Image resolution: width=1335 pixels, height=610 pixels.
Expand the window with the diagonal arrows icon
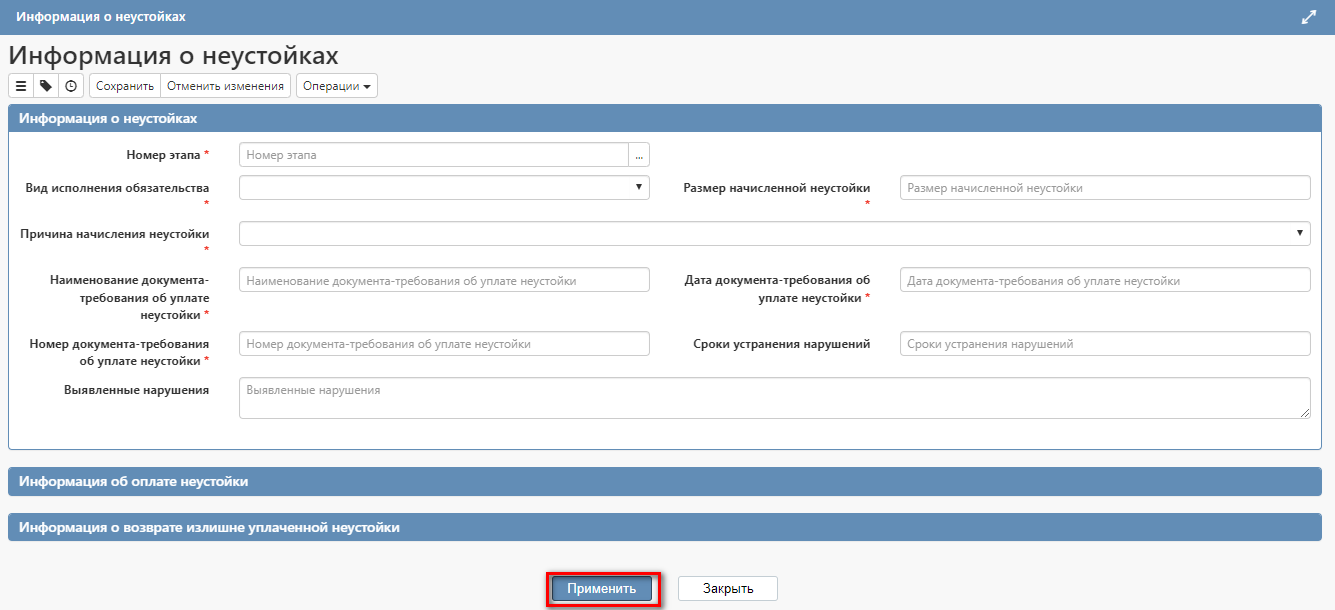[x=1308, y=17]
